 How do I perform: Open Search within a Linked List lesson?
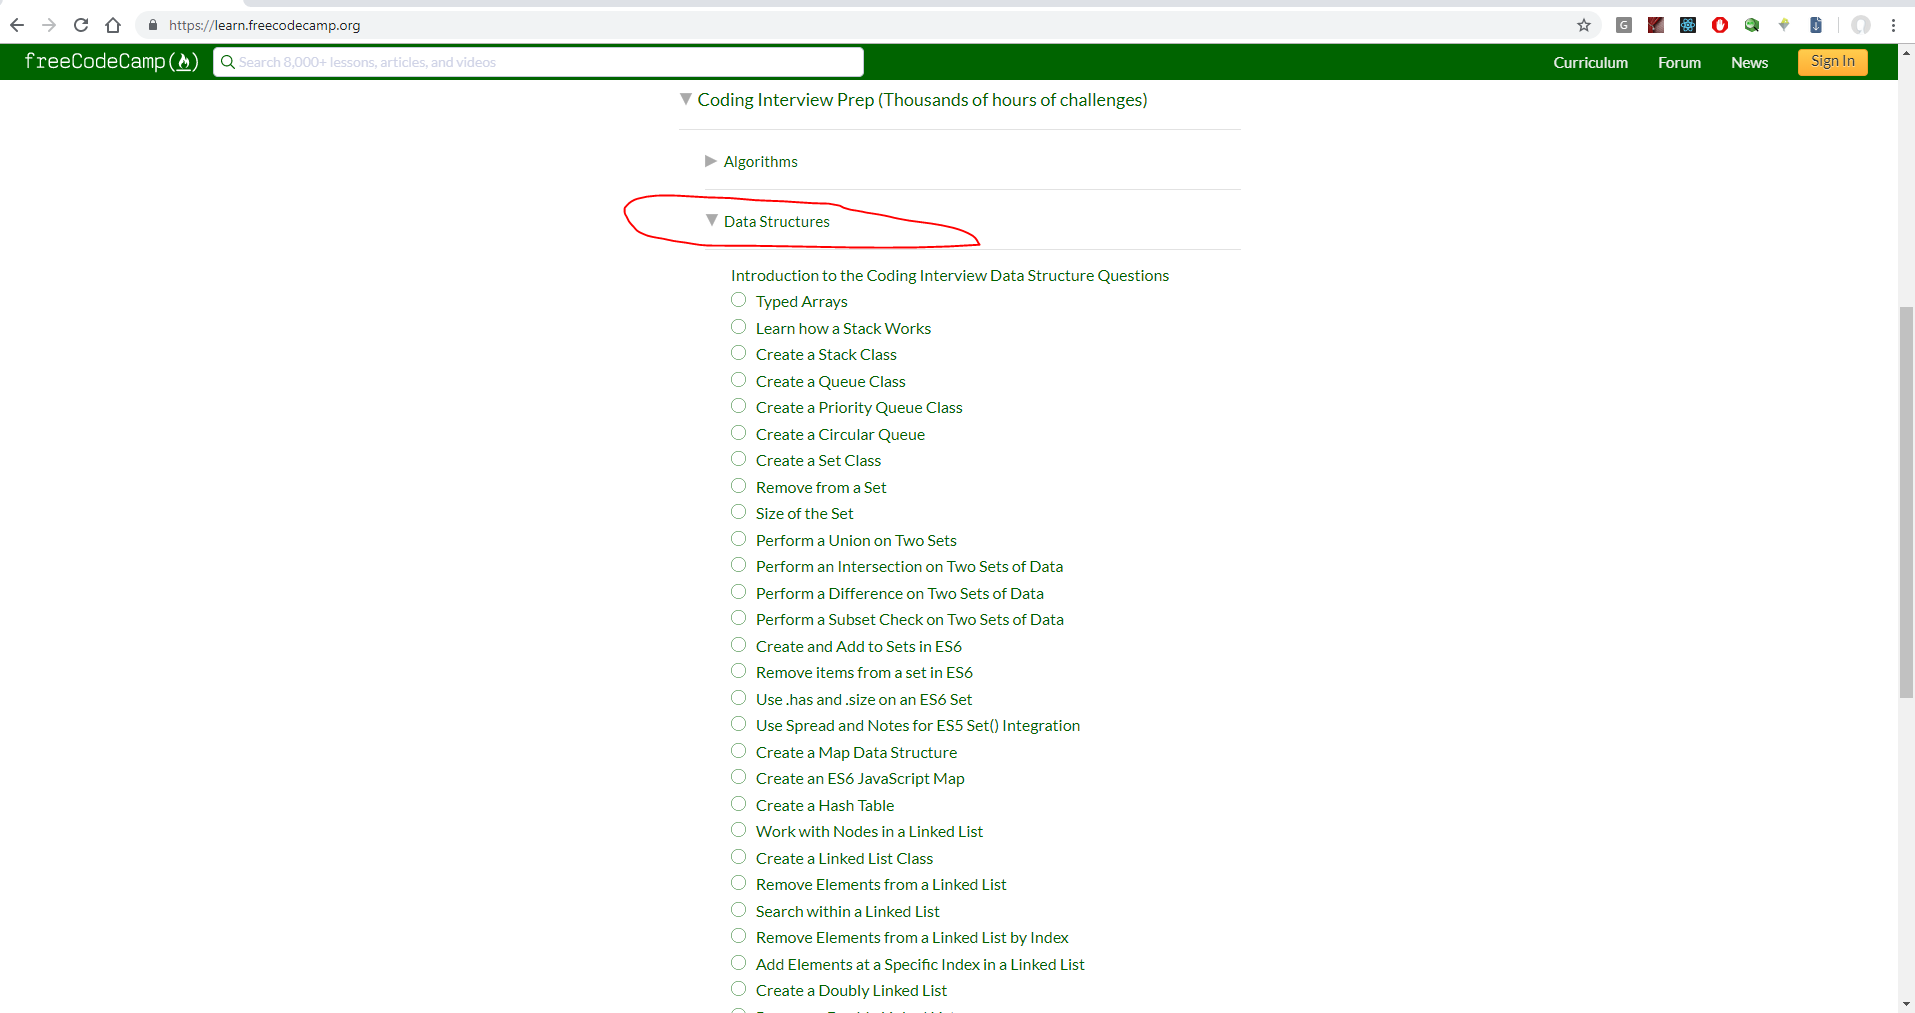click(848, 911)
